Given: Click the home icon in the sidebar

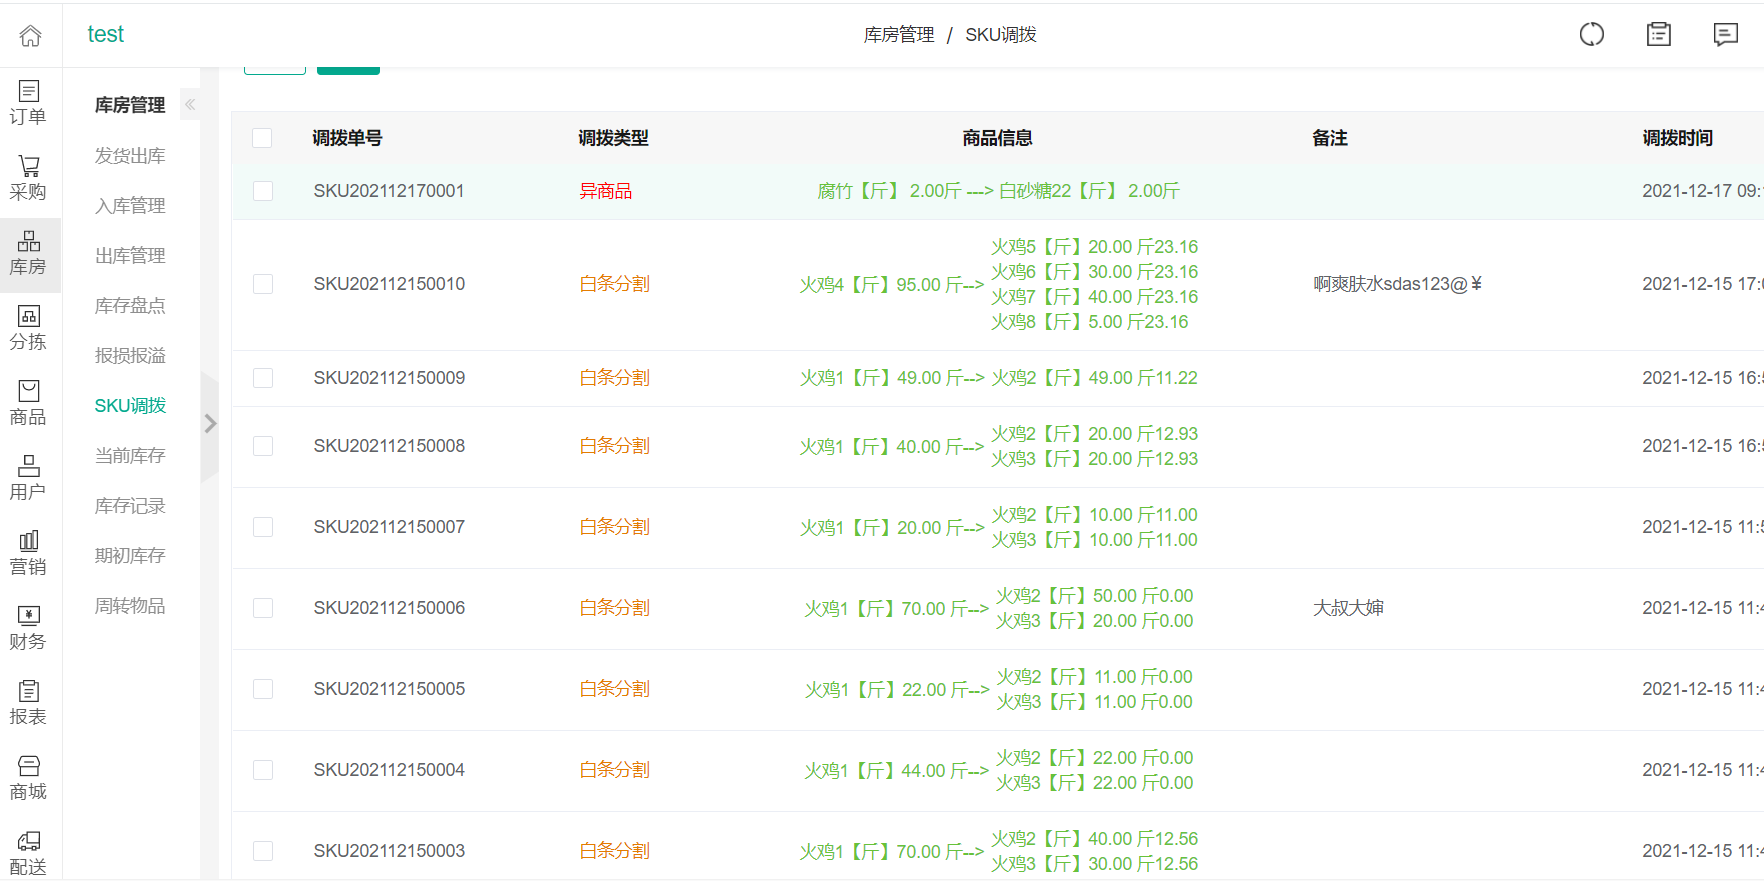Looking at the screenshot, I should pos(30,36).
